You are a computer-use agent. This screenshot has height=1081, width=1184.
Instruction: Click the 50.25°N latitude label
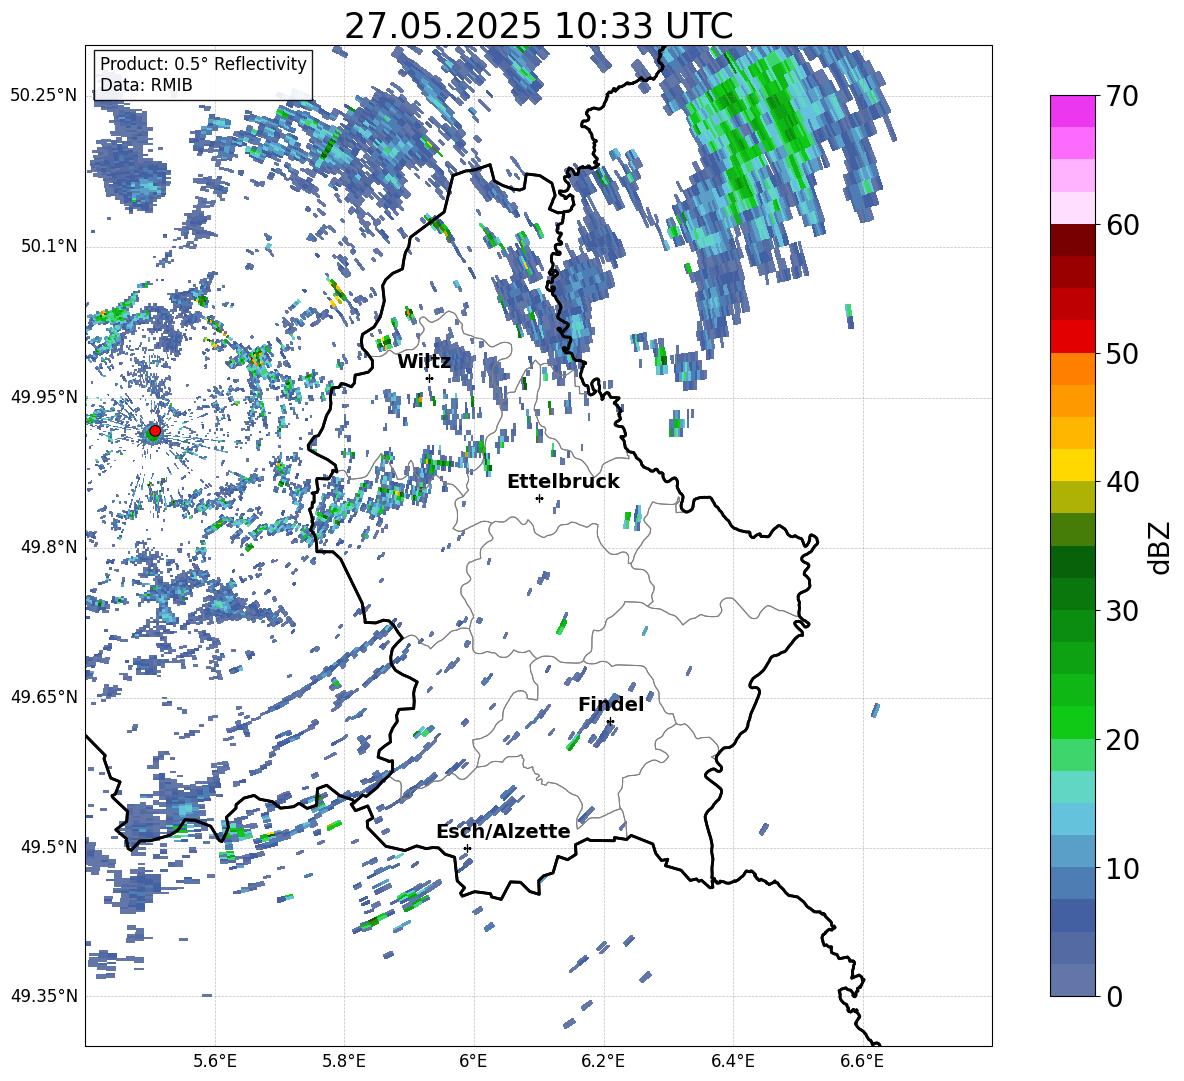tap(44, 96)
